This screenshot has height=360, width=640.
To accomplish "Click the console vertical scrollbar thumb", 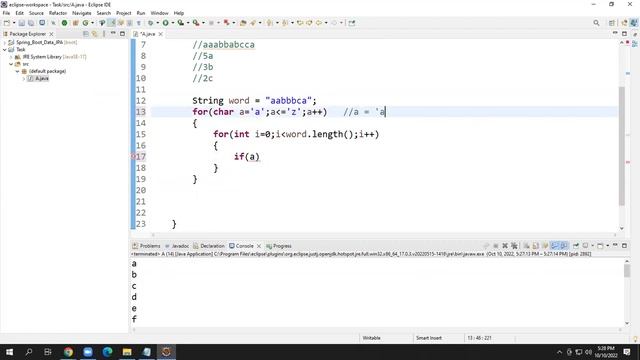I will 627,271.
